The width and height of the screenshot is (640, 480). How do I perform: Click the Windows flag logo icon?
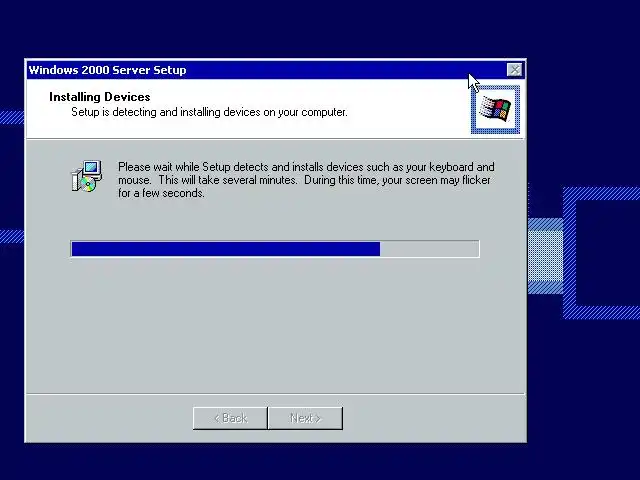495,109
